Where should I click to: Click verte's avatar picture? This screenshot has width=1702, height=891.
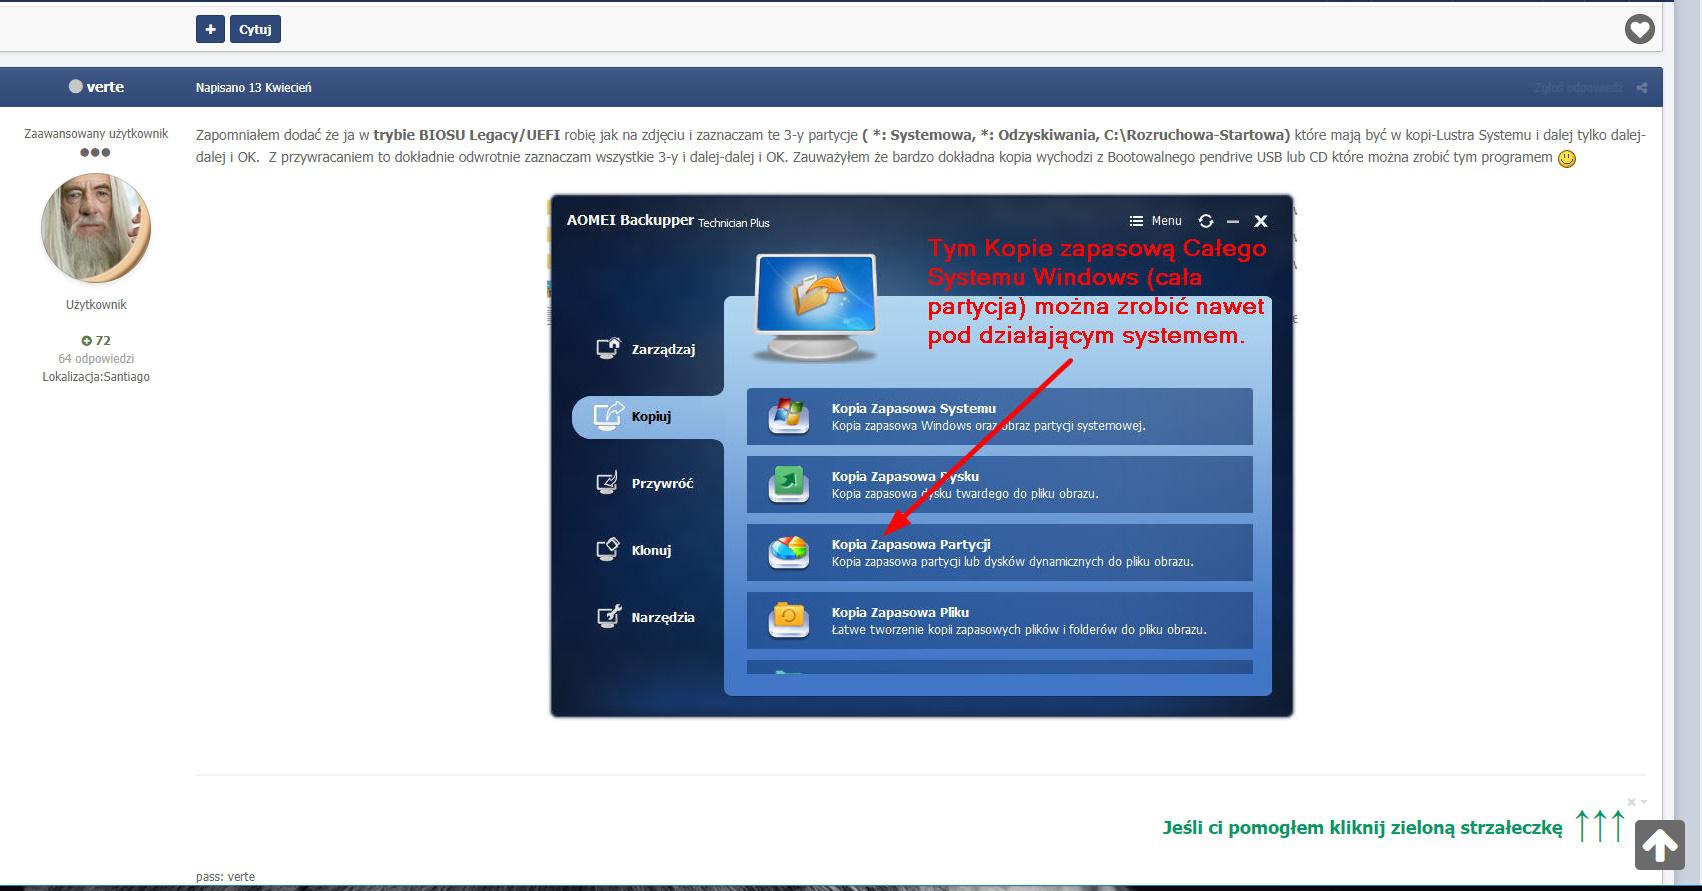click(x=96, y=228)
